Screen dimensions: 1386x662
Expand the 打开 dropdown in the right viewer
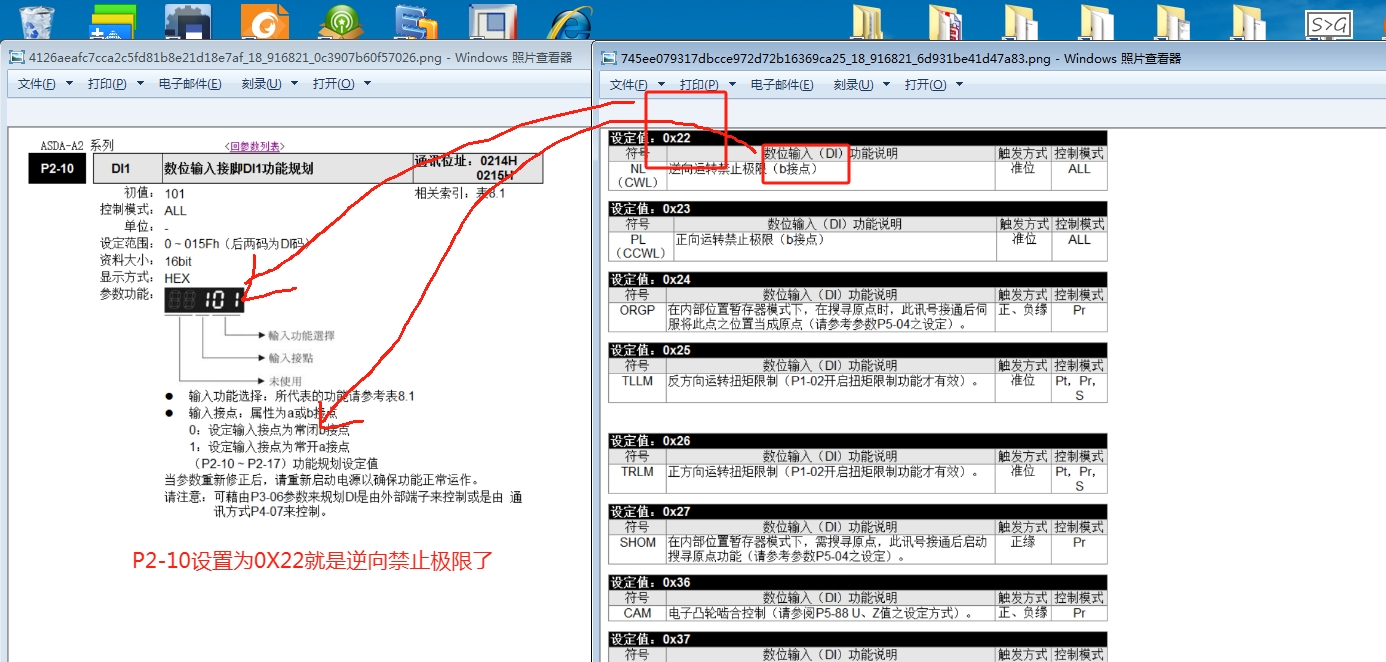pyautogui.click(x=959, y=85)
